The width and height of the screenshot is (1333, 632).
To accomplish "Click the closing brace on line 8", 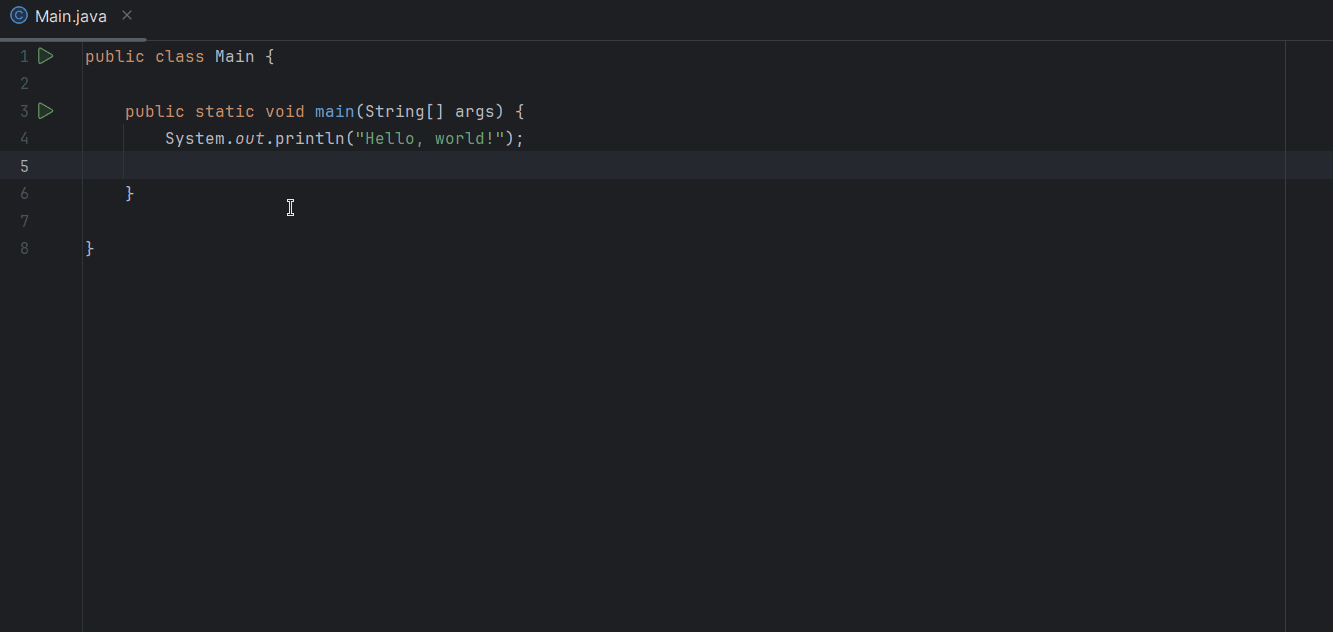I will tap(90, 249).
